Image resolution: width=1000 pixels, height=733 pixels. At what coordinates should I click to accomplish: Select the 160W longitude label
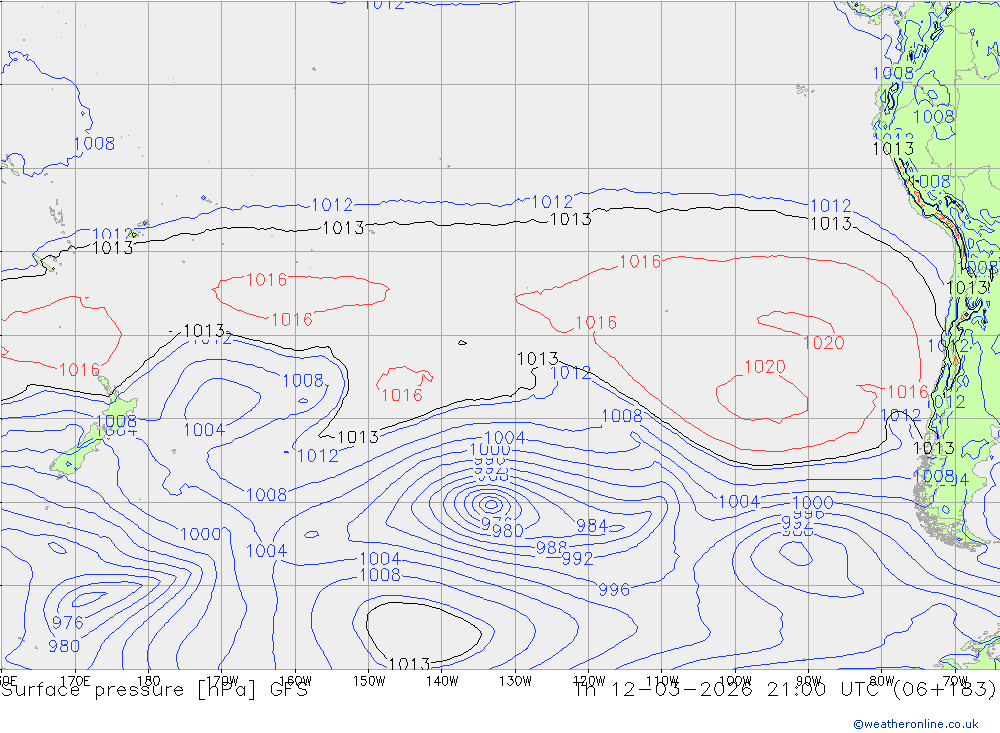296,681
